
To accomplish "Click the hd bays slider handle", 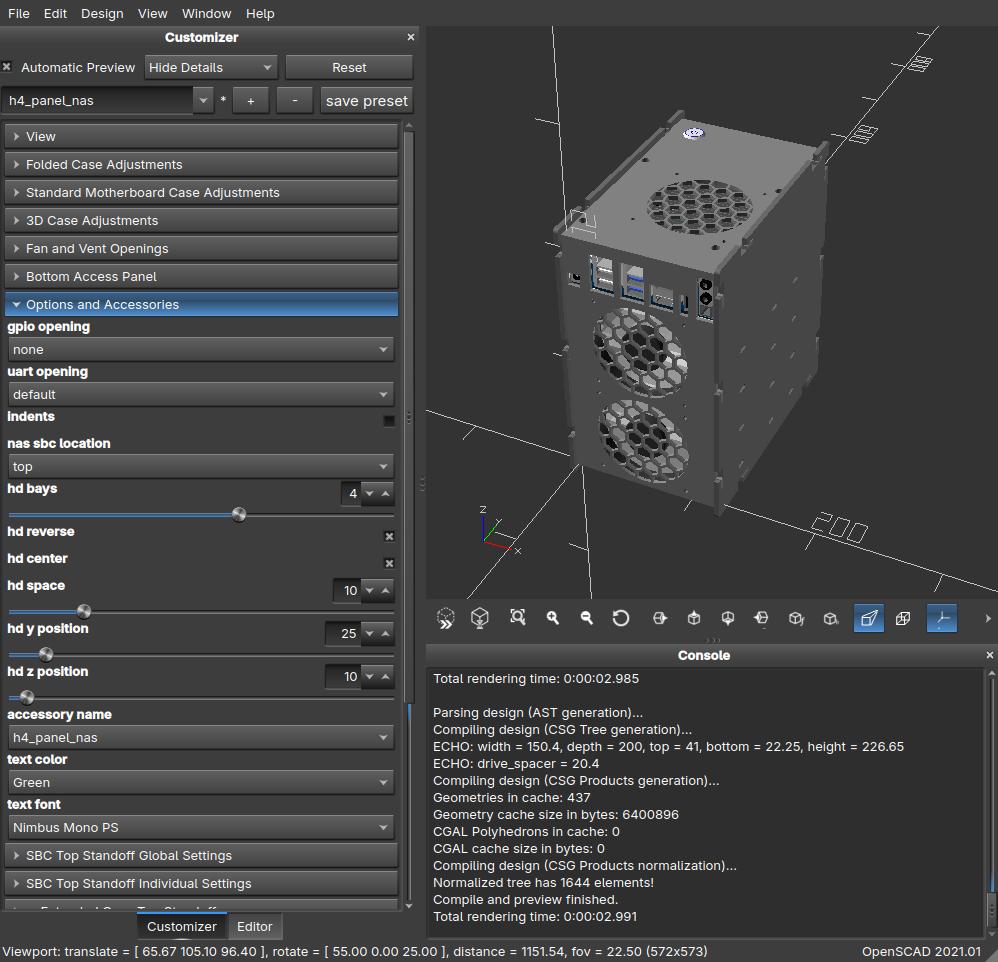I will click(x=239, y=514).
